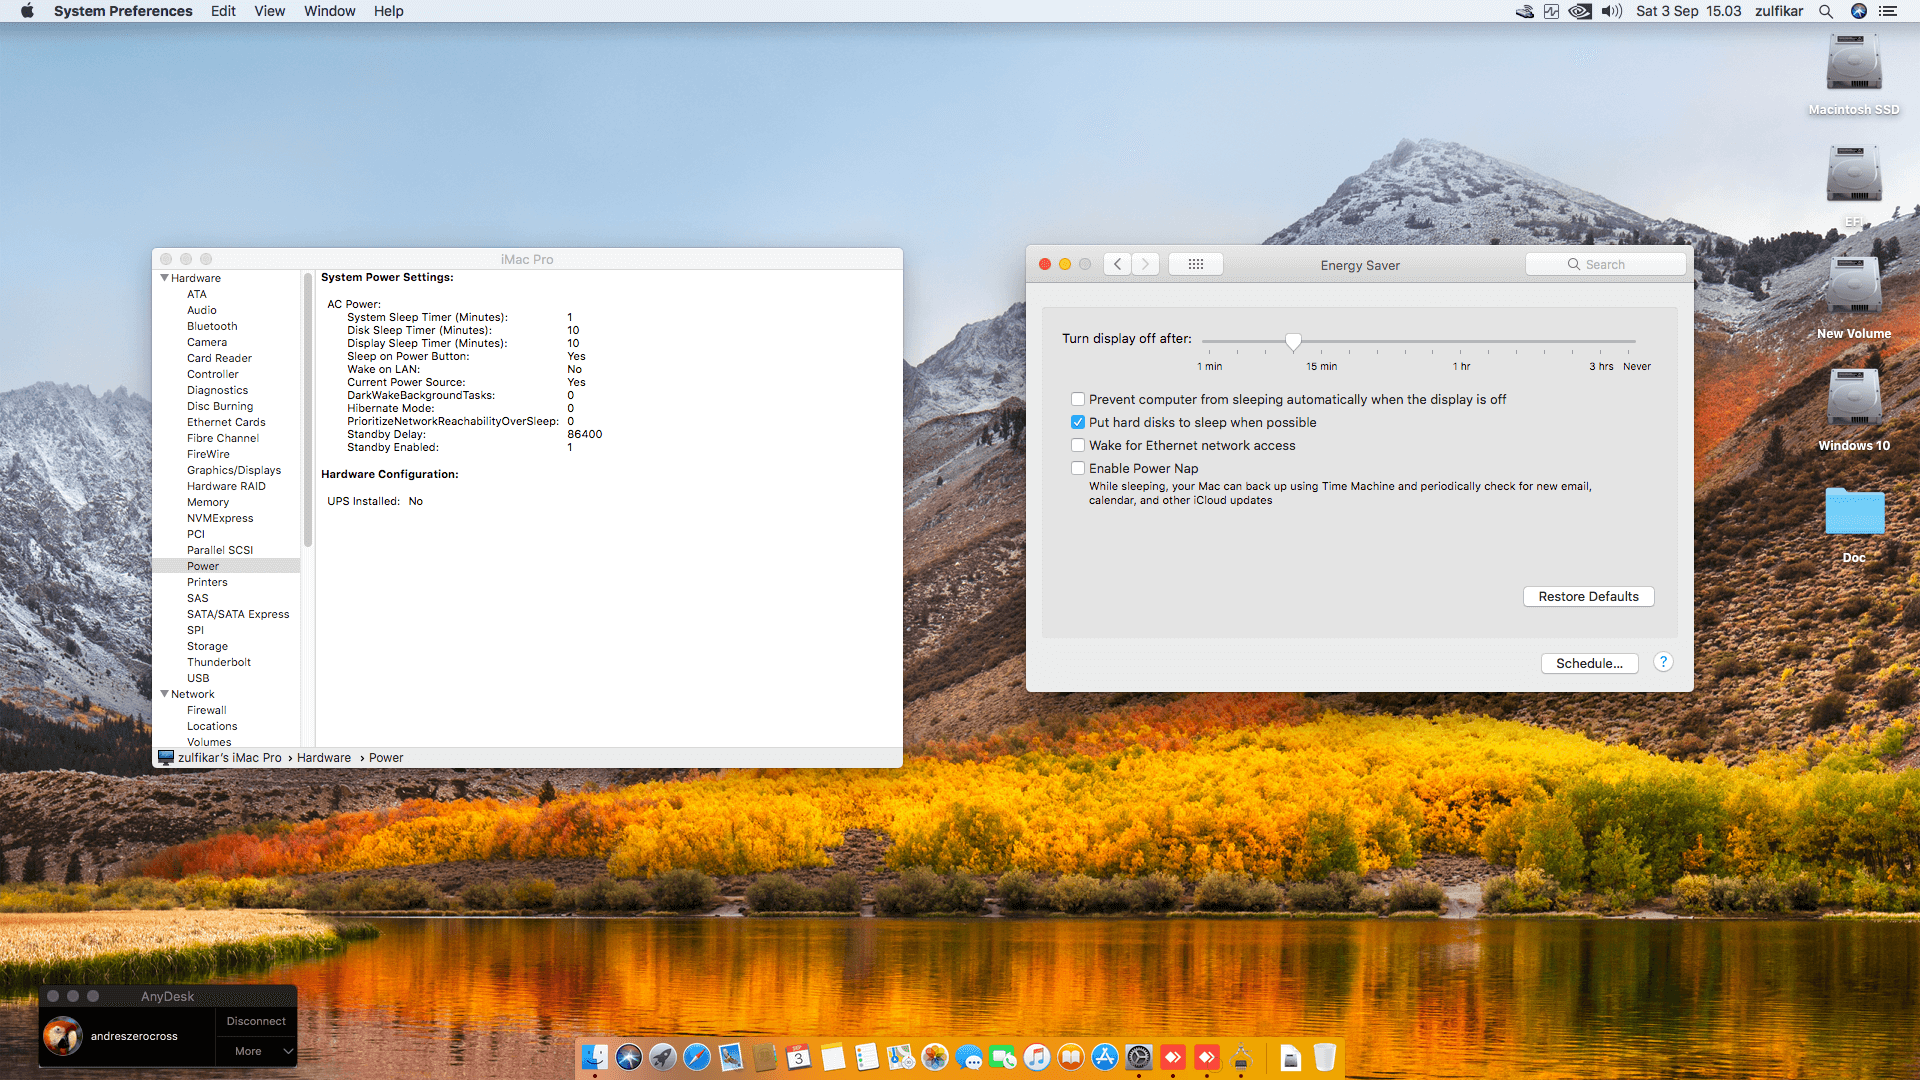Collapse the Hardware section in System Information
This screenshot has height=1080, width=1920.
pos(166,278)
